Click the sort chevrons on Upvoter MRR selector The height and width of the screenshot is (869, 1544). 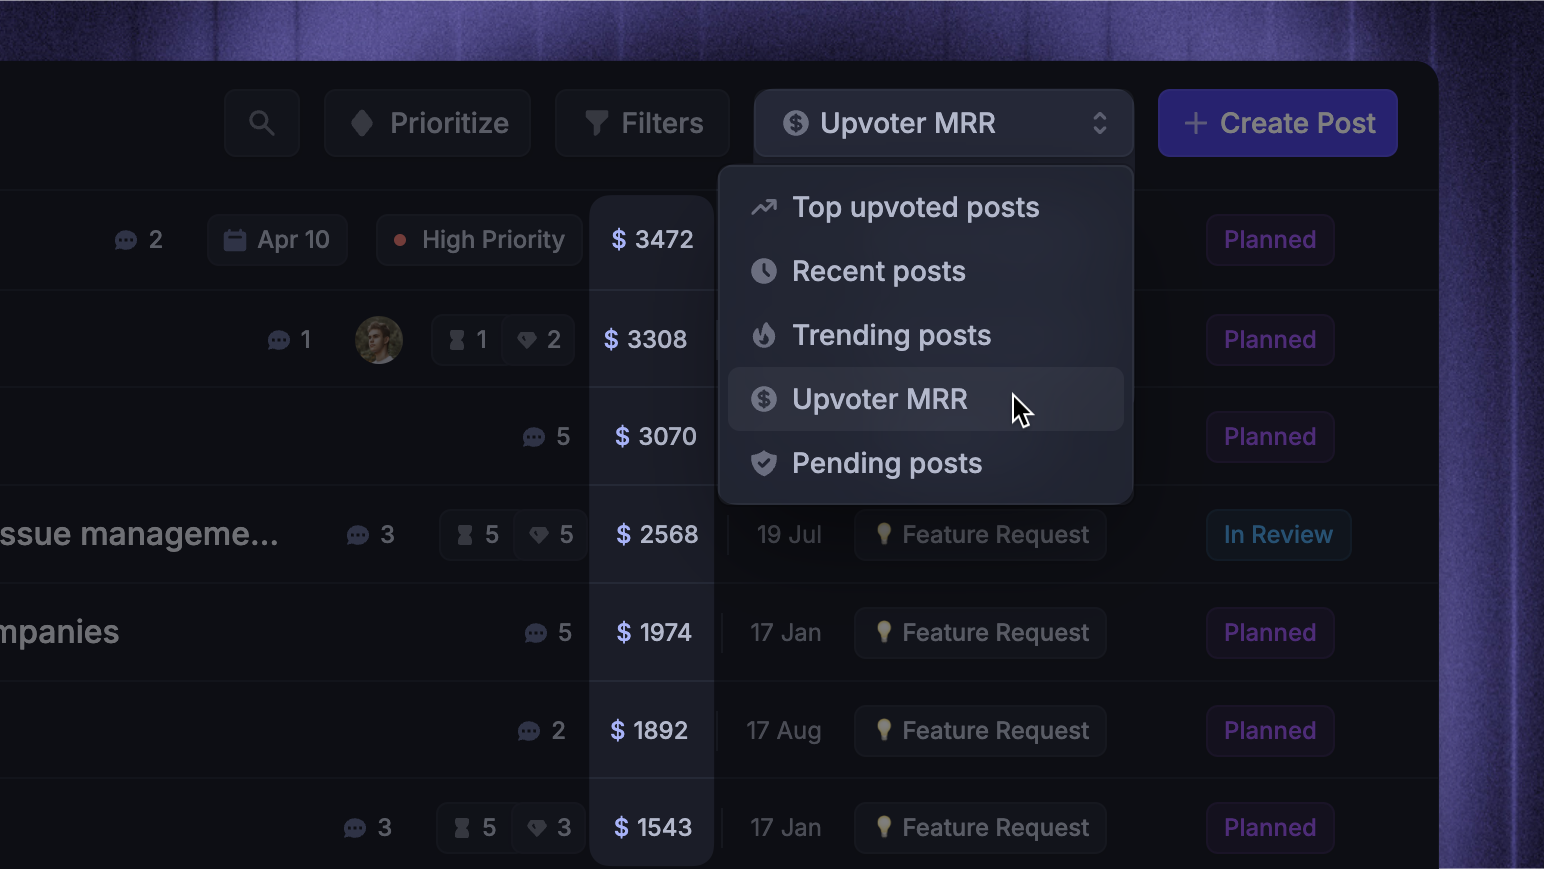tap(1100, 123)
